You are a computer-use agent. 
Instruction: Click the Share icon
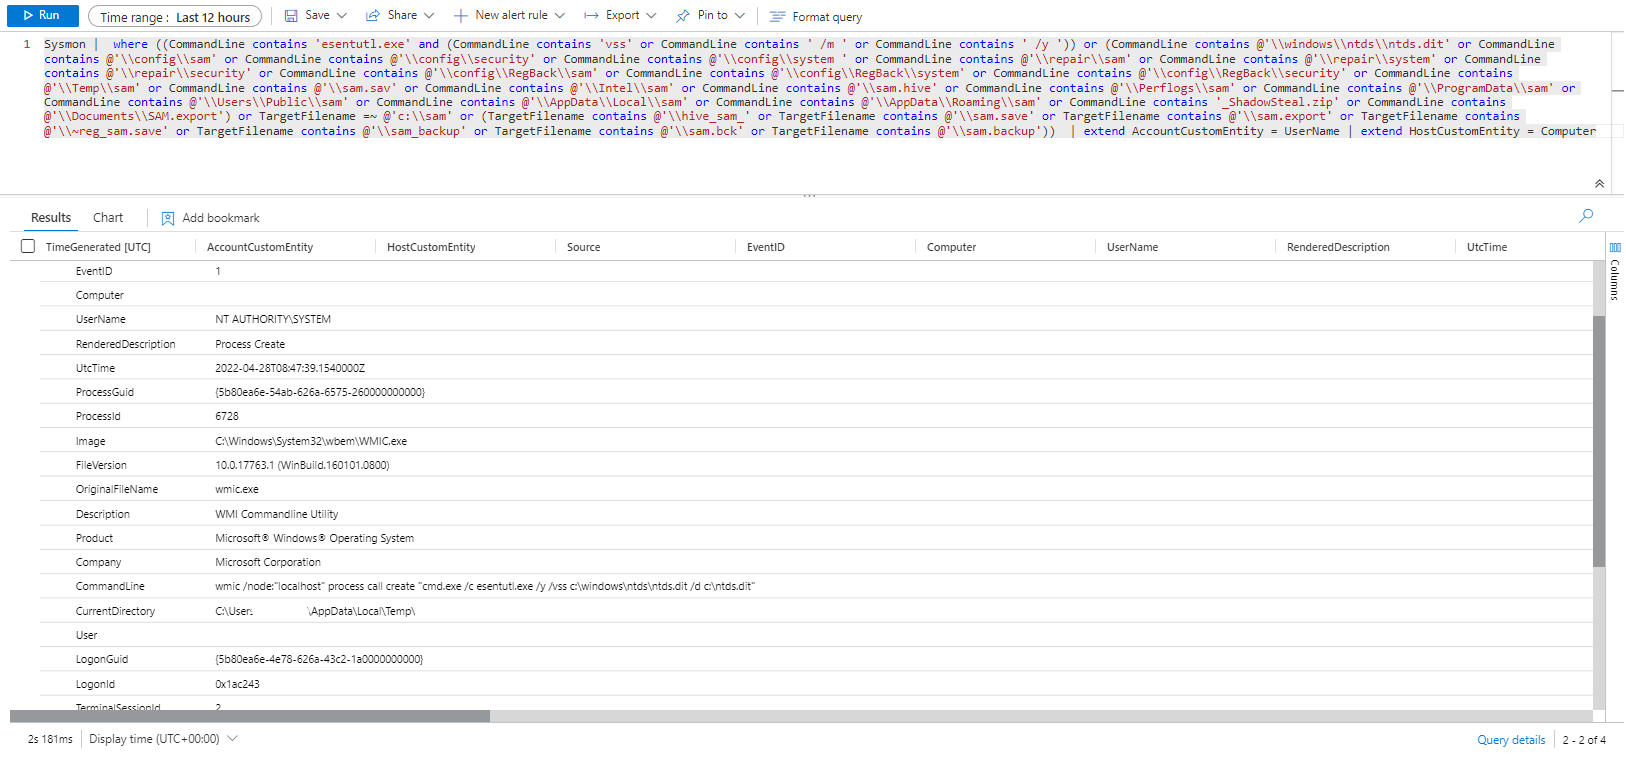373,16
